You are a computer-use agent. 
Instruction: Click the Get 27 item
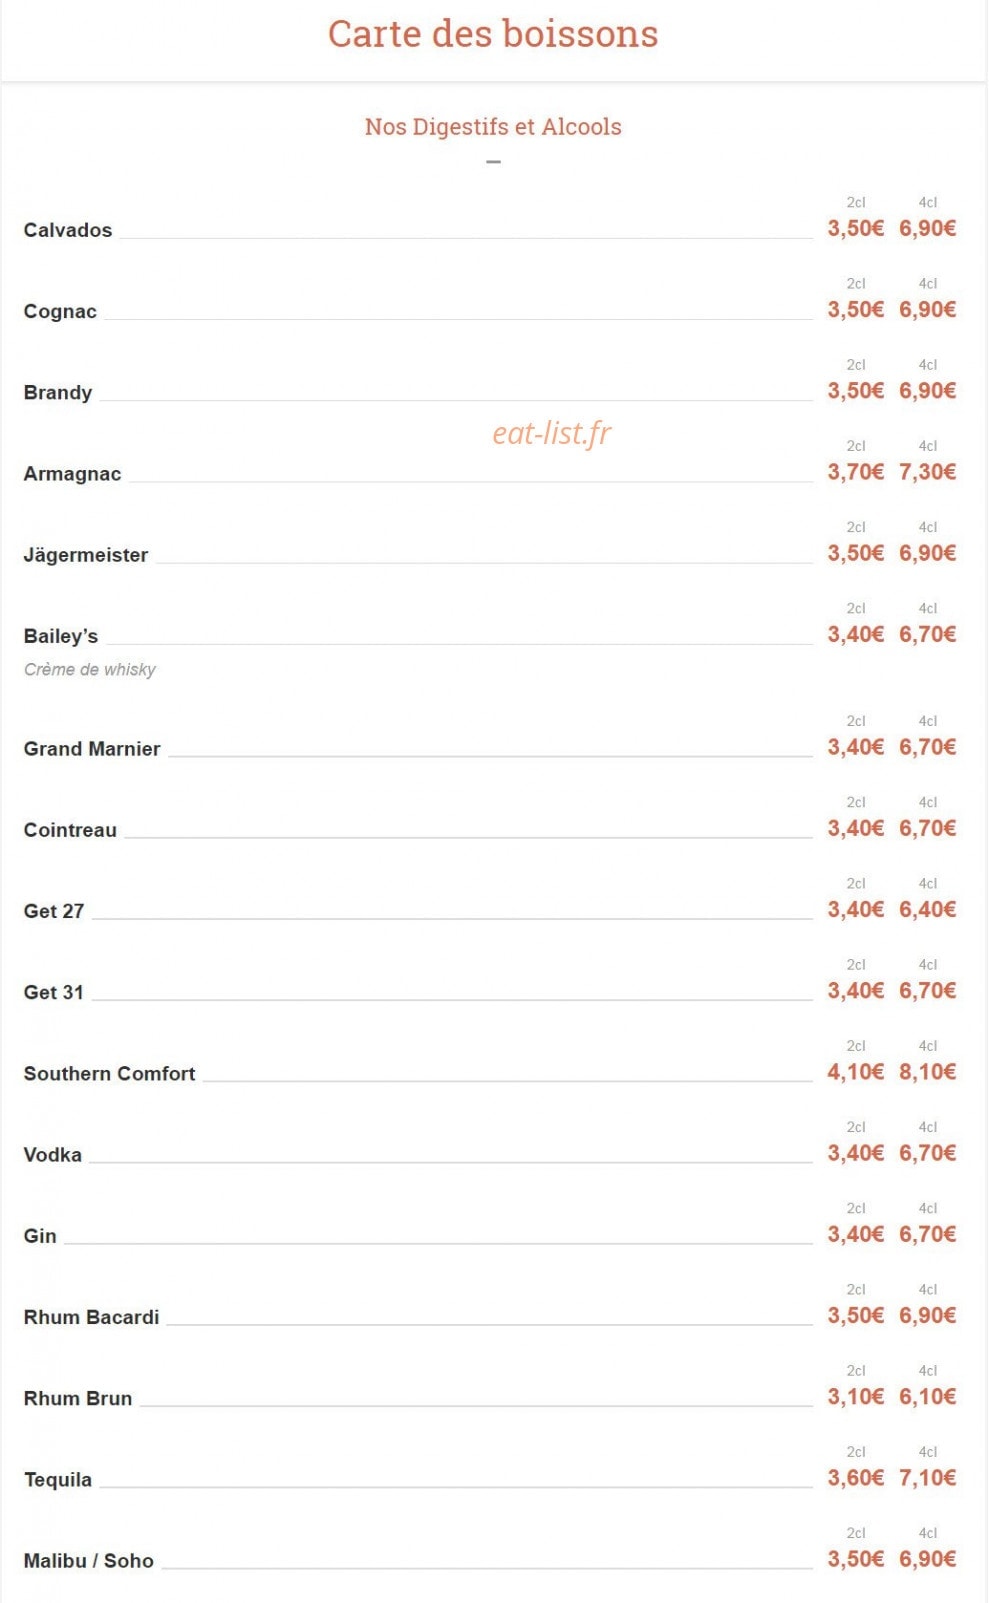click(54, 911)
